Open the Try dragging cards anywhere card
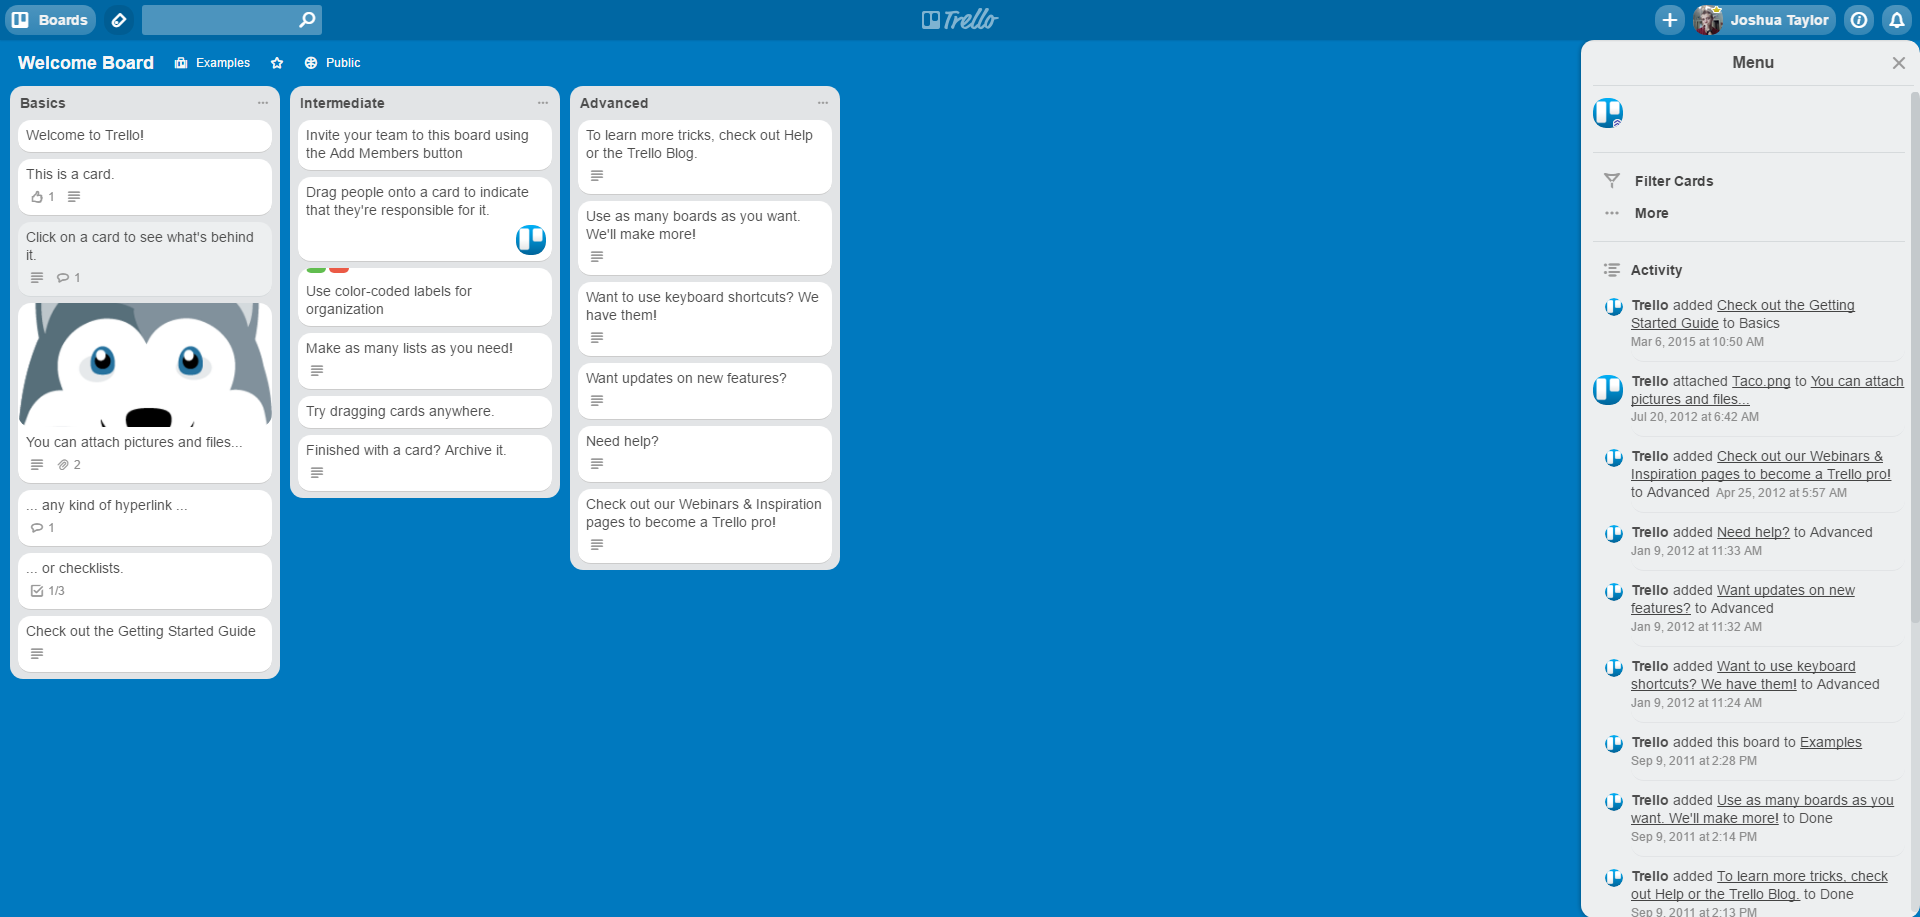Image resolution: width=1920 pixels, height=917 pixels. click(x=425, y=412)
